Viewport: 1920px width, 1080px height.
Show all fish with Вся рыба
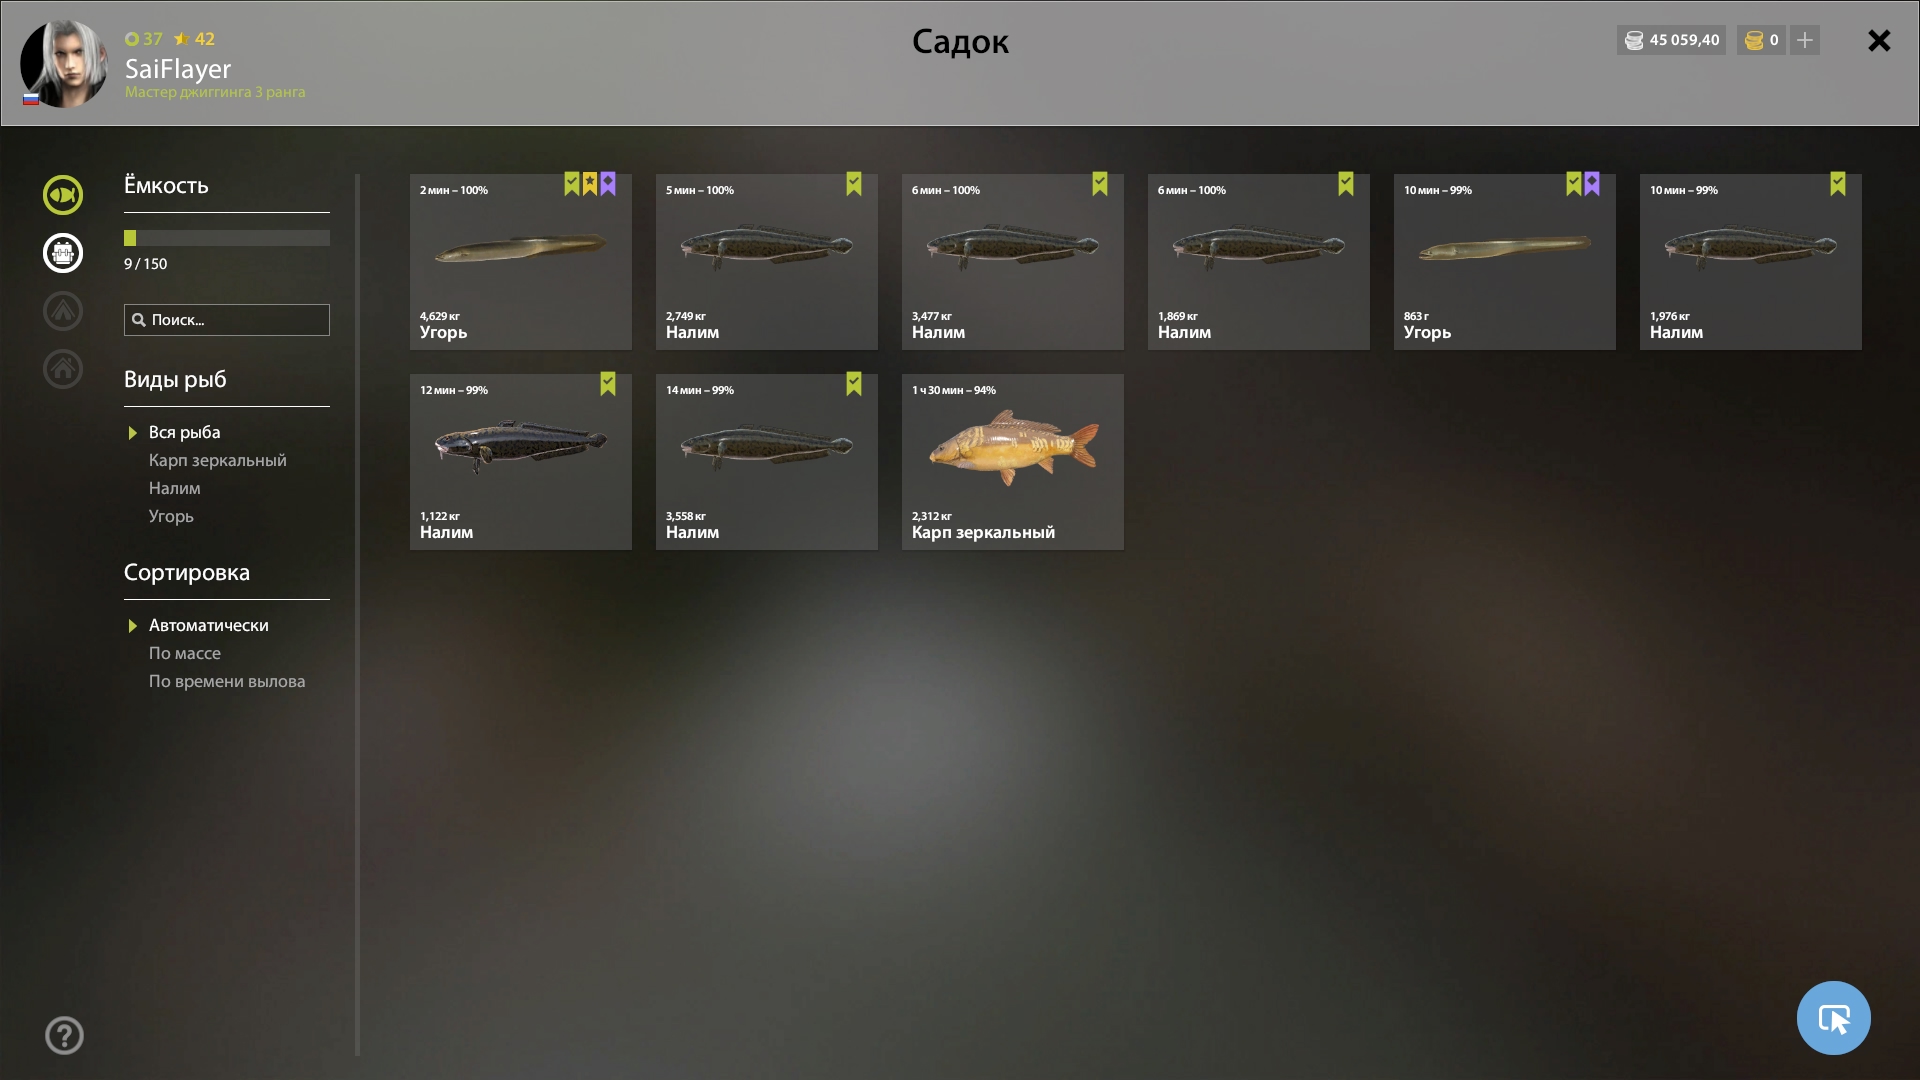click(x=184, y=432)
